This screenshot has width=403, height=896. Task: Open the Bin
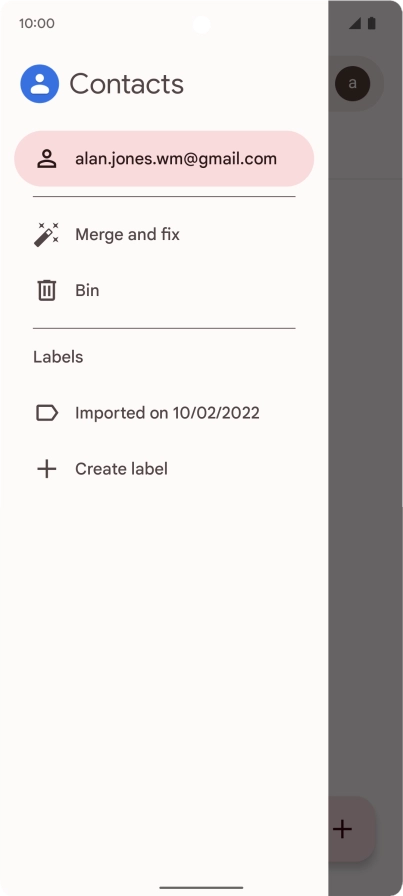164,290
